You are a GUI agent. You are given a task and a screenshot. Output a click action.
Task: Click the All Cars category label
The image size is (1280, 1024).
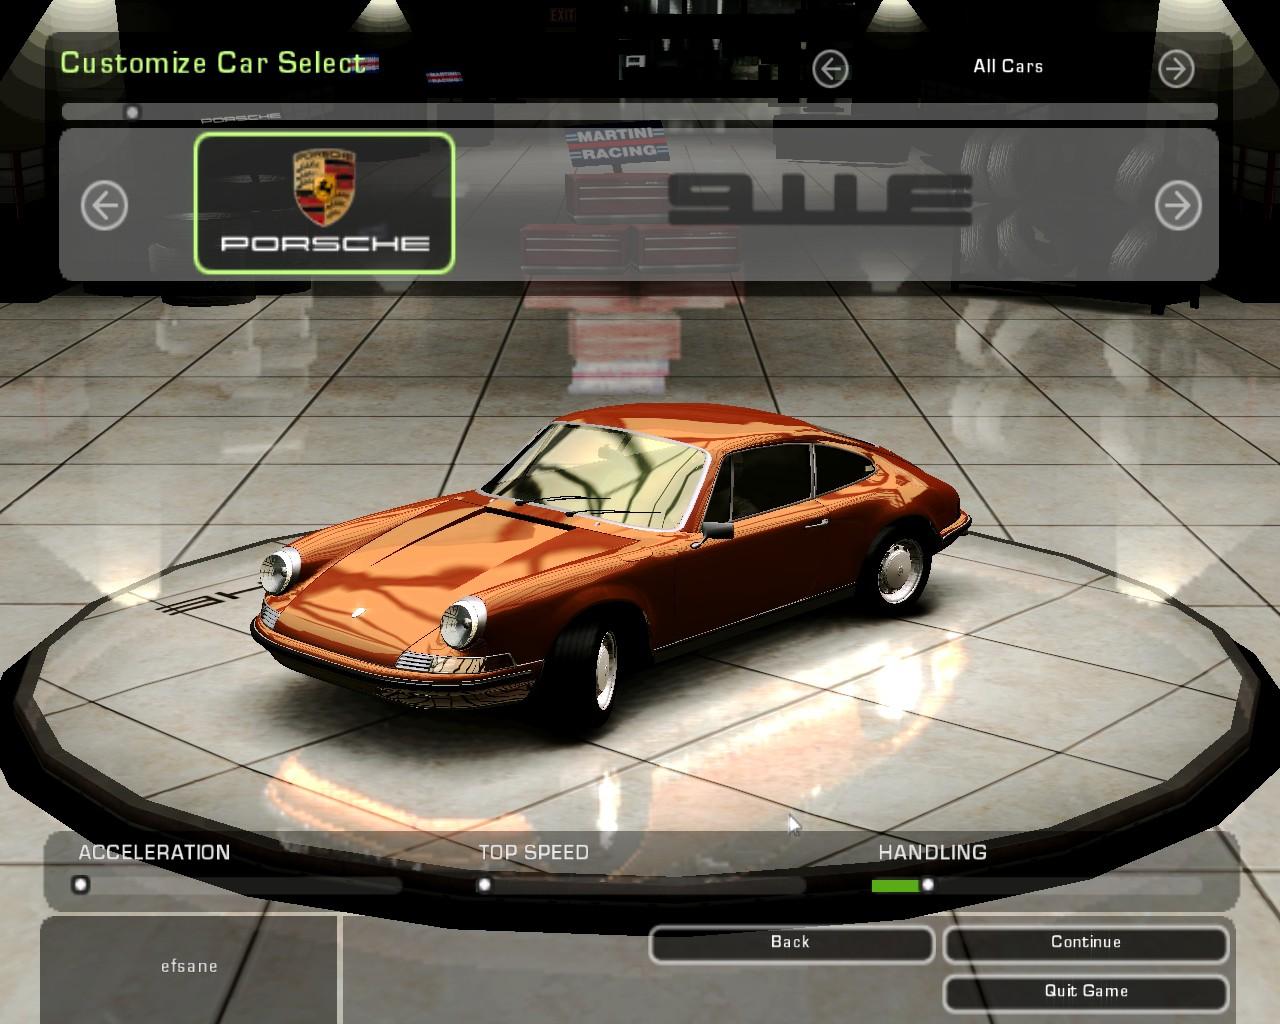pyautogui.click(x=1008, y=66)
